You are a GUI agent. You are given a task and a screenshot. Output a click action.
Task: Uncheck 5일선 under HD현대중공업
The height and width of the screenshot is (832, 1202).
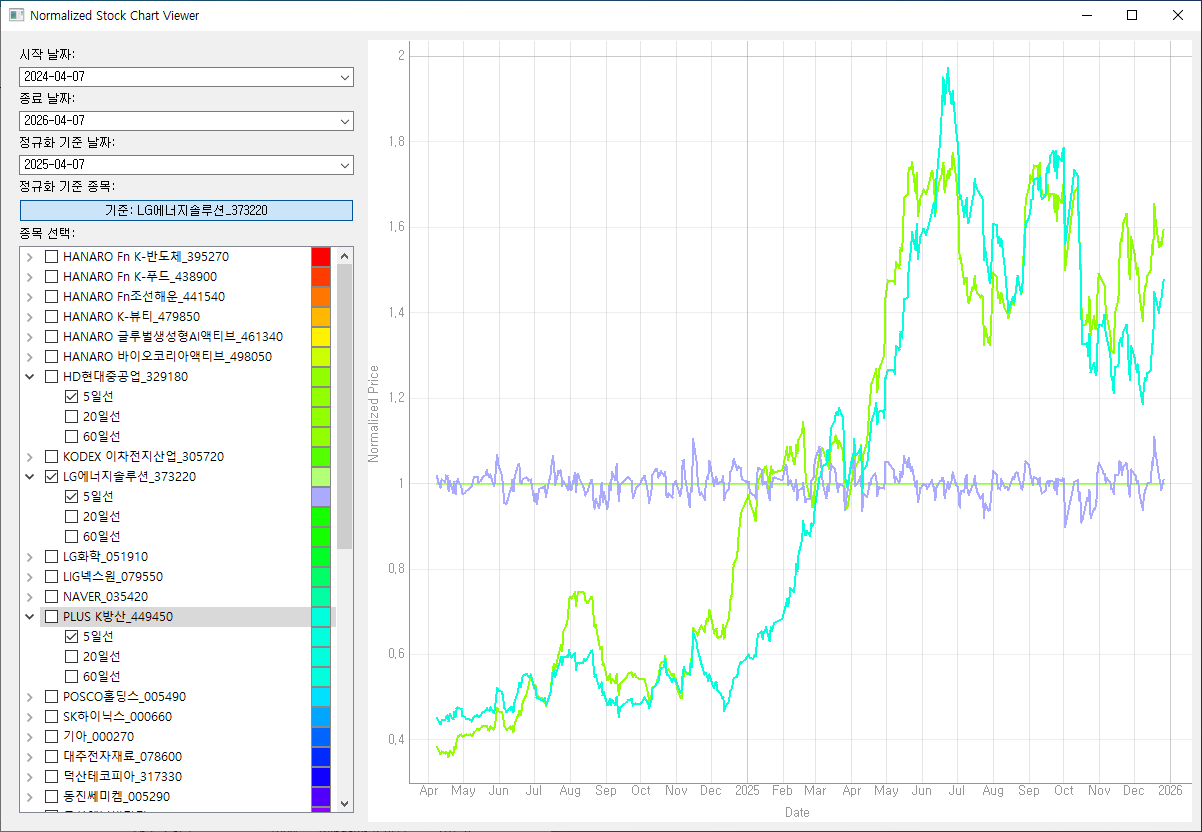tap(71, 396)
